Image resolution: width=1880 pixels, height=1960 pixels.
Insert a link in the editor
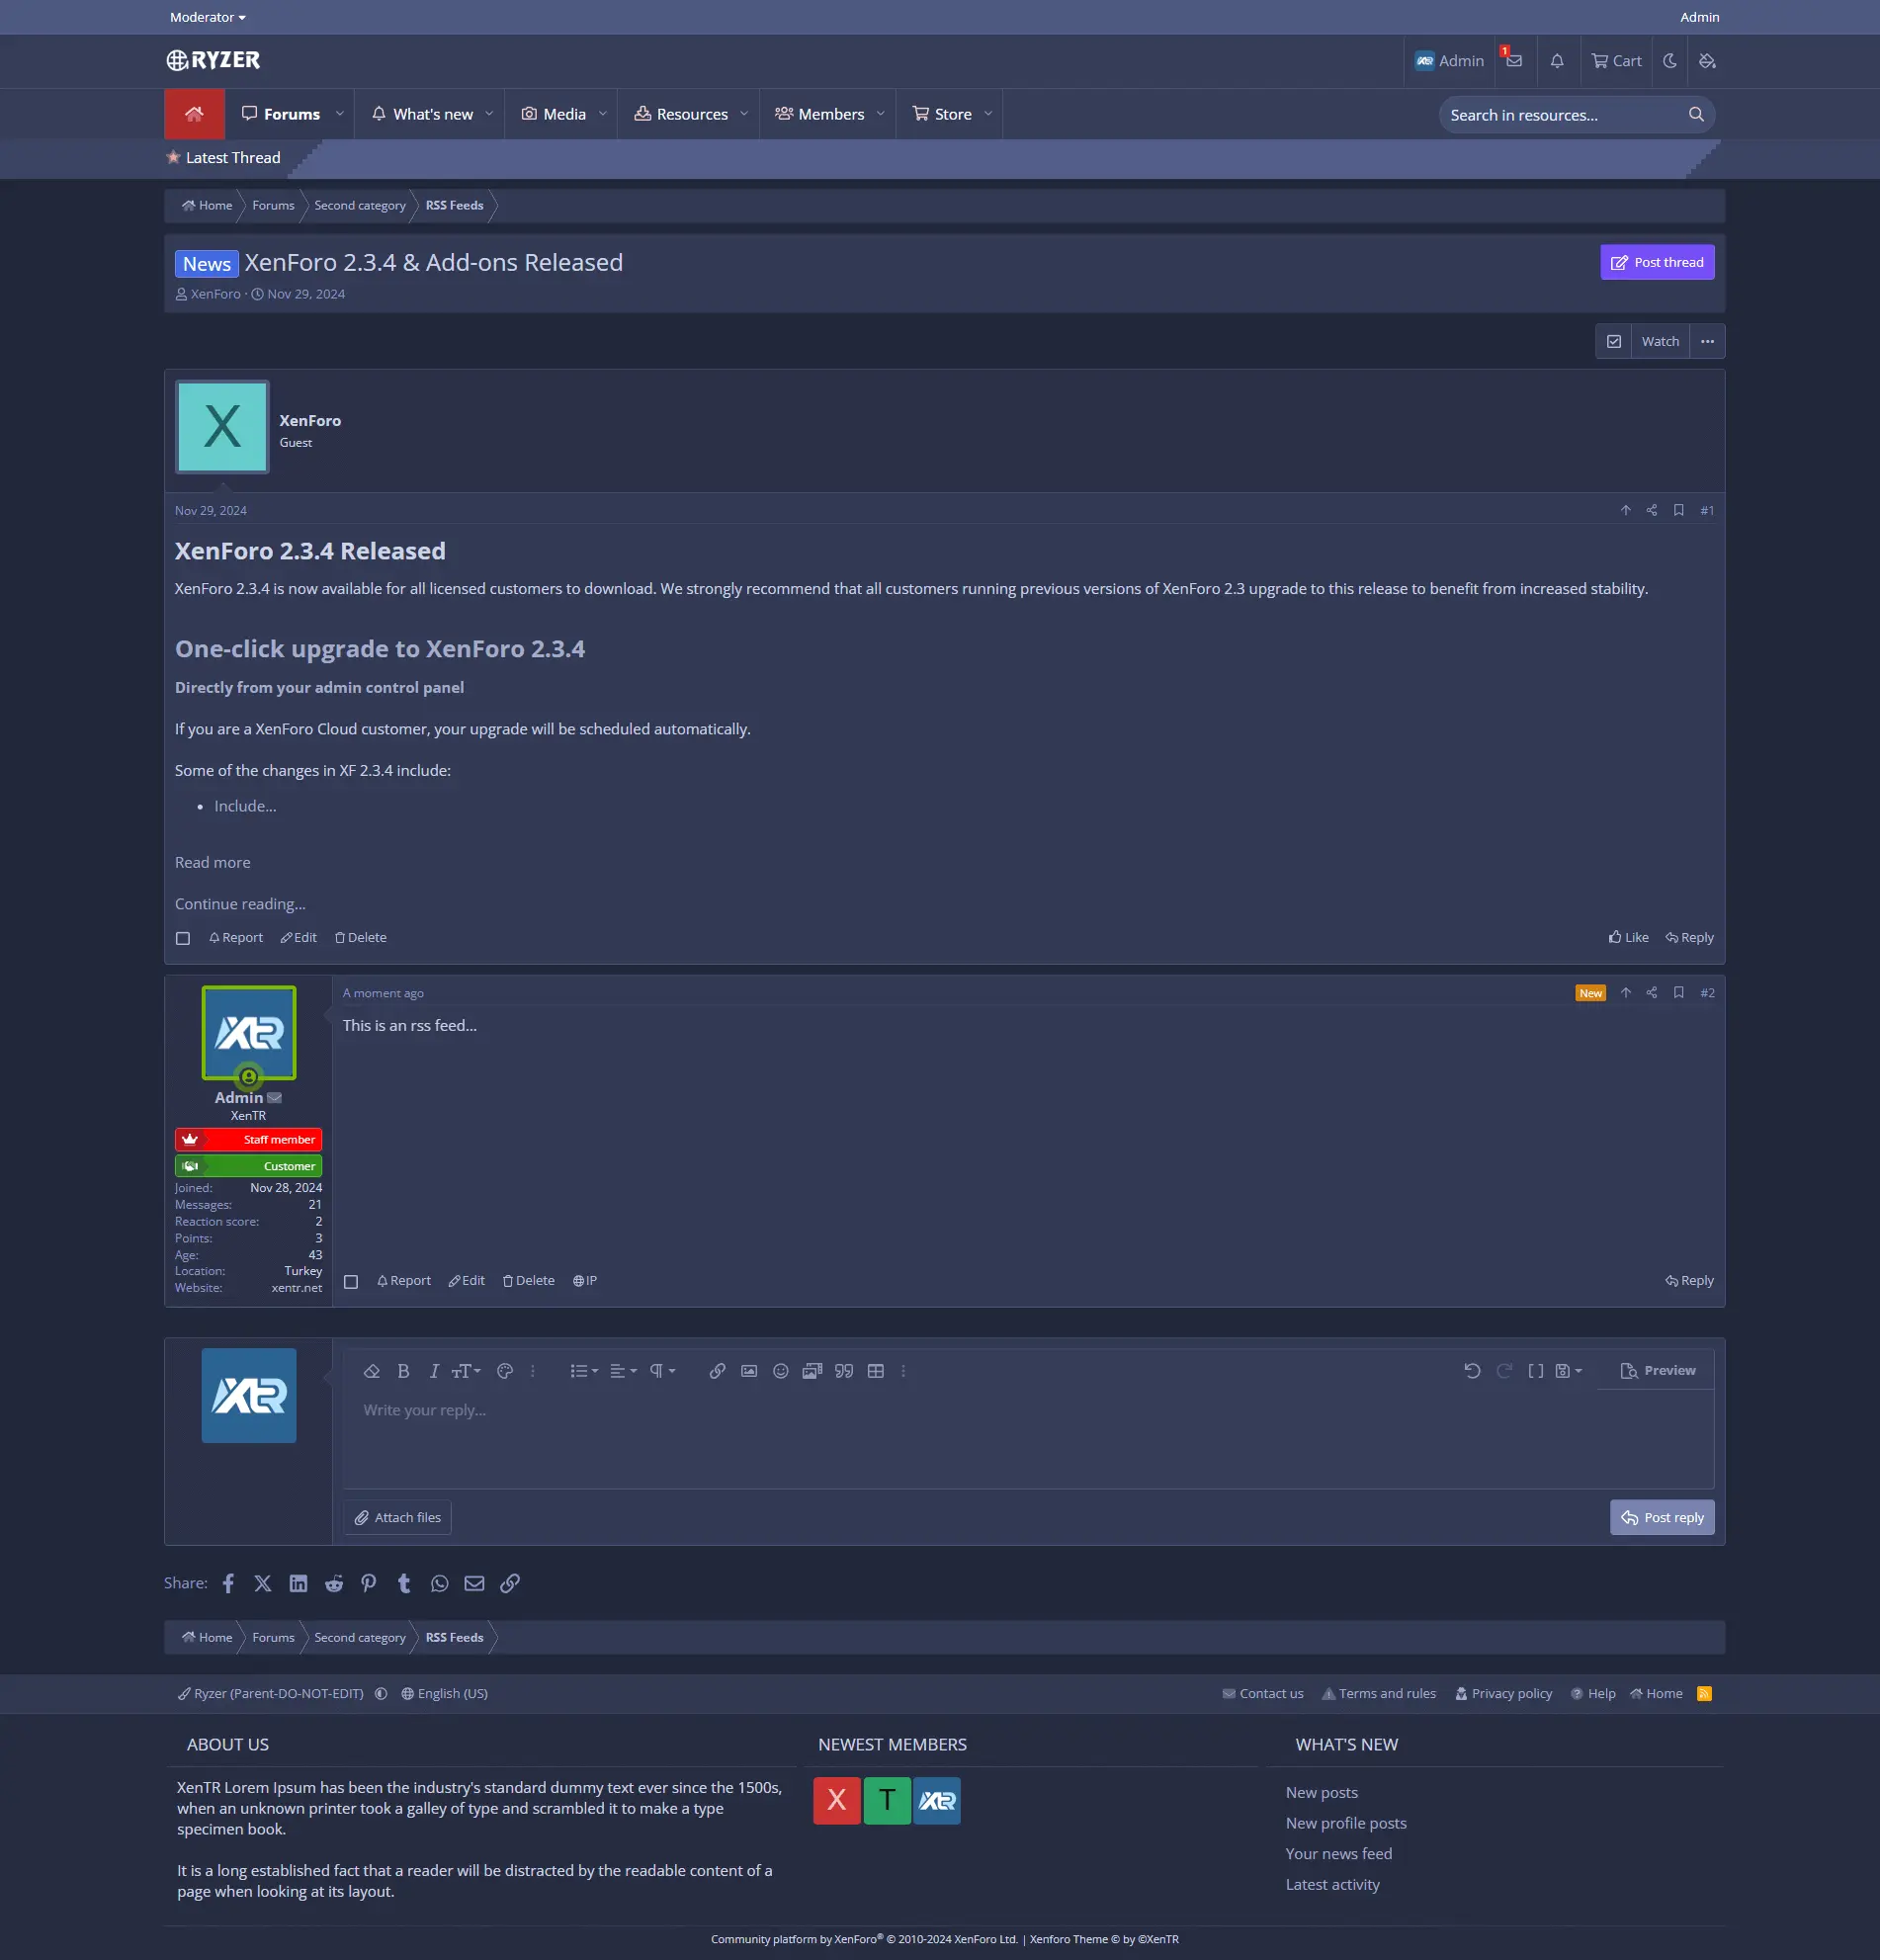(x=717, y=1371)
